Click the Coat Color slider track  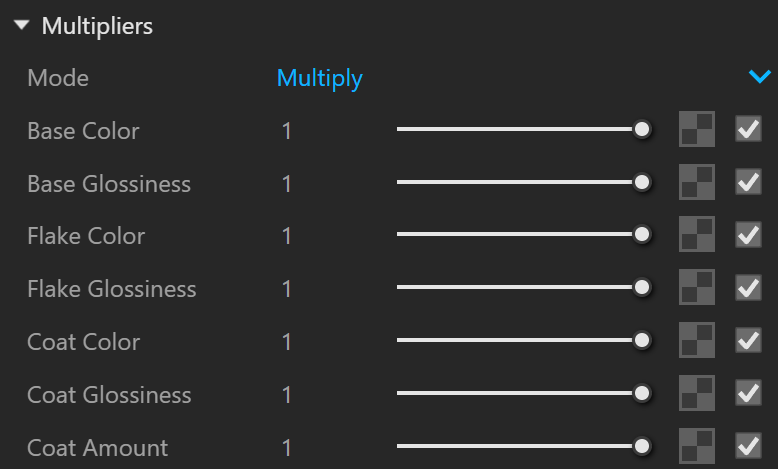pos(516,340)
